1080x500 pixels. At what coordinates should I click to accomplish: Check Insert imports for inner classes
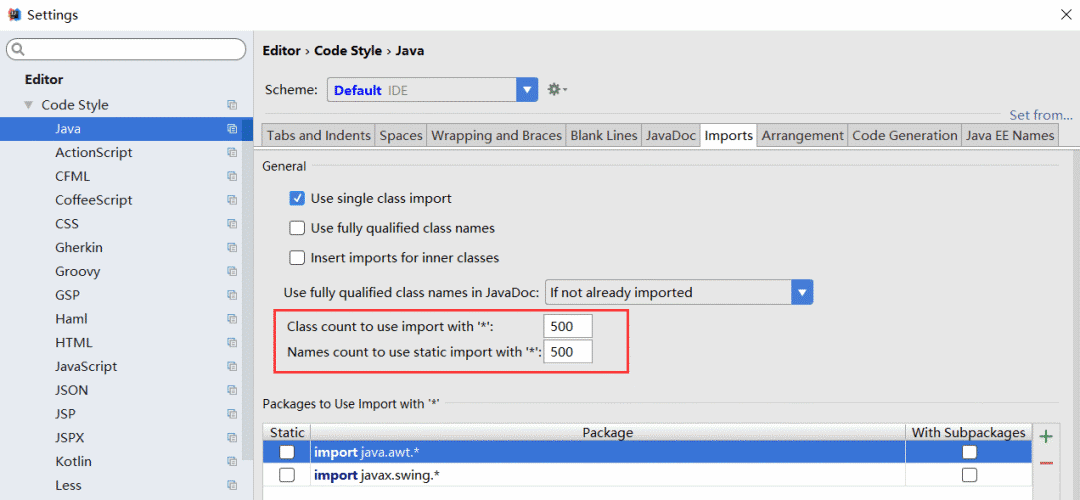[x=297, y=258]
